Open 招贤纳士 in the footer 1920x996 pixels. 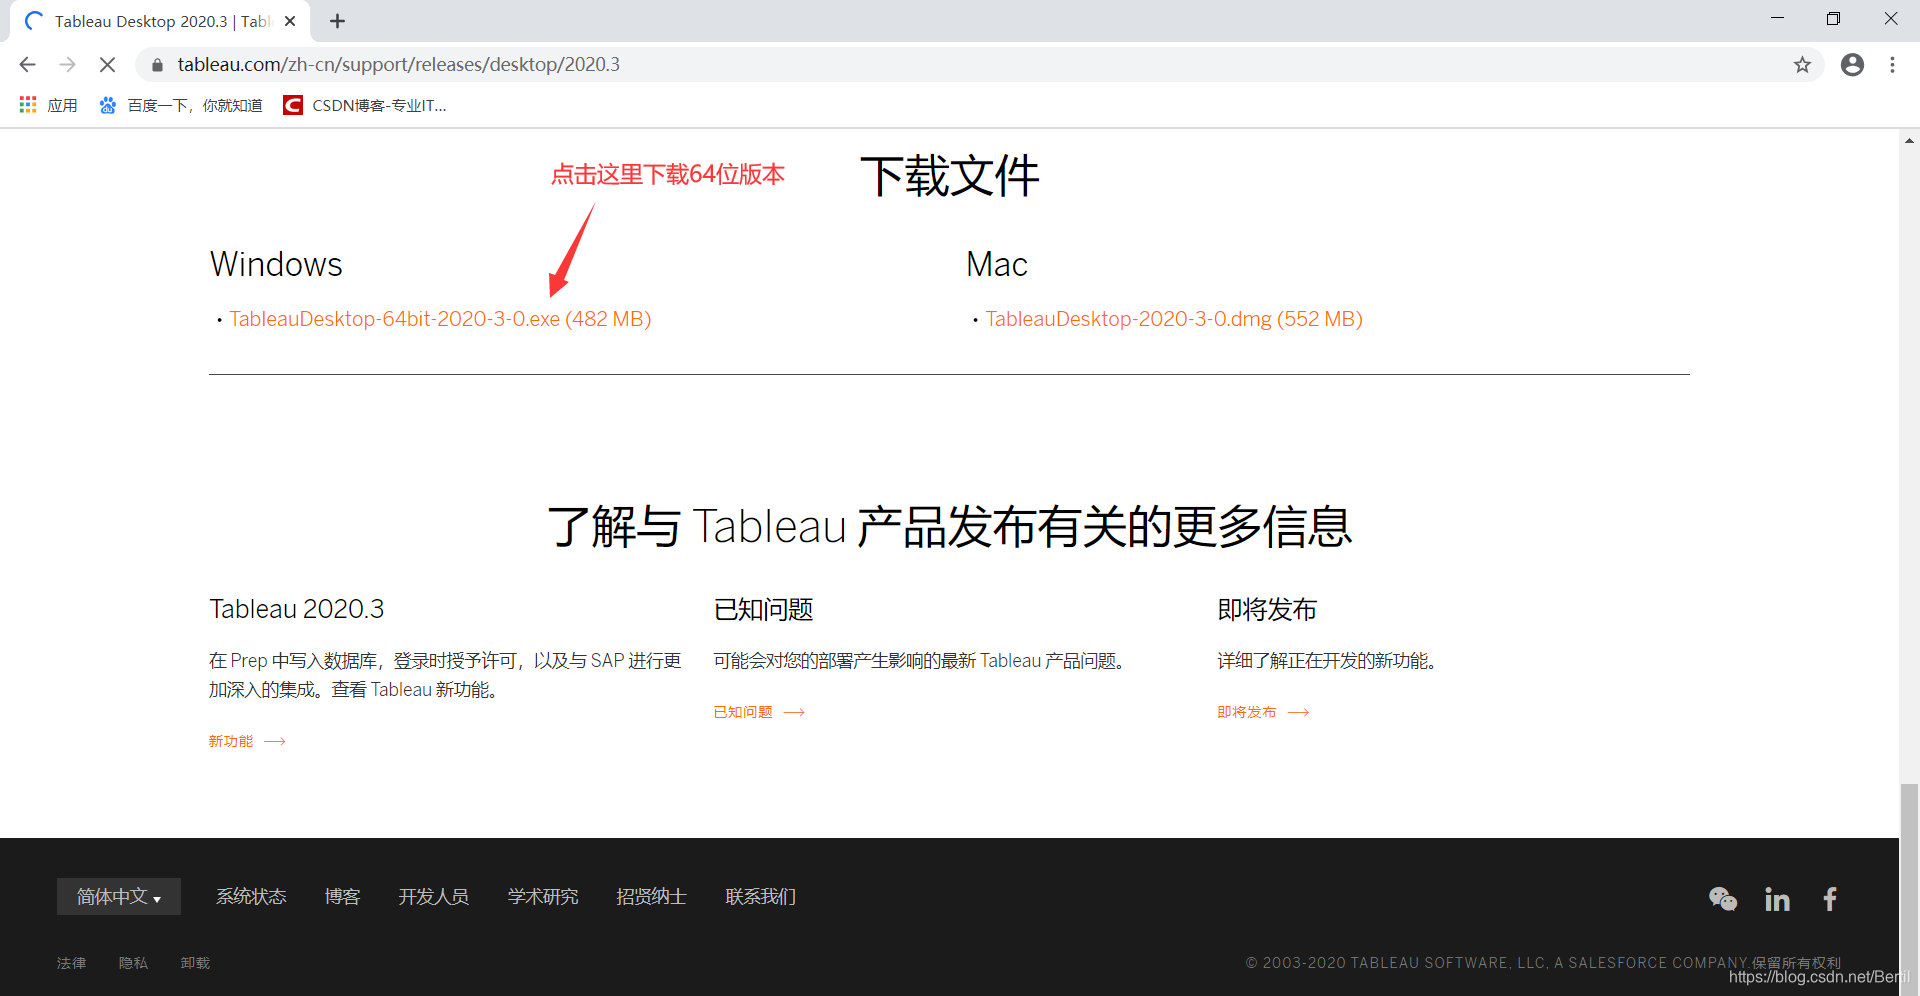(651, 897)
